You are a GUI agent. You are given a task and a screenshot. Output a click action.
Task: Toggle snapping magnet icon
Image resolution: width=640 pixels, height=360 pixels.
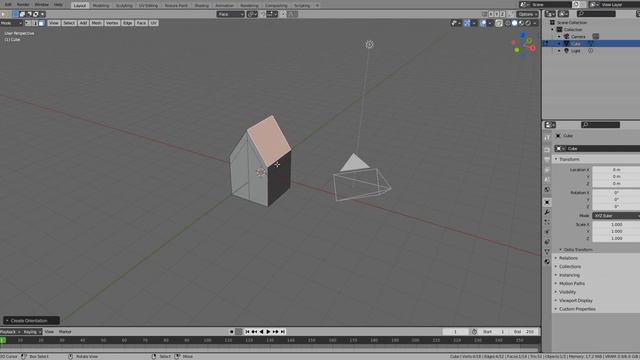[262, 14]
